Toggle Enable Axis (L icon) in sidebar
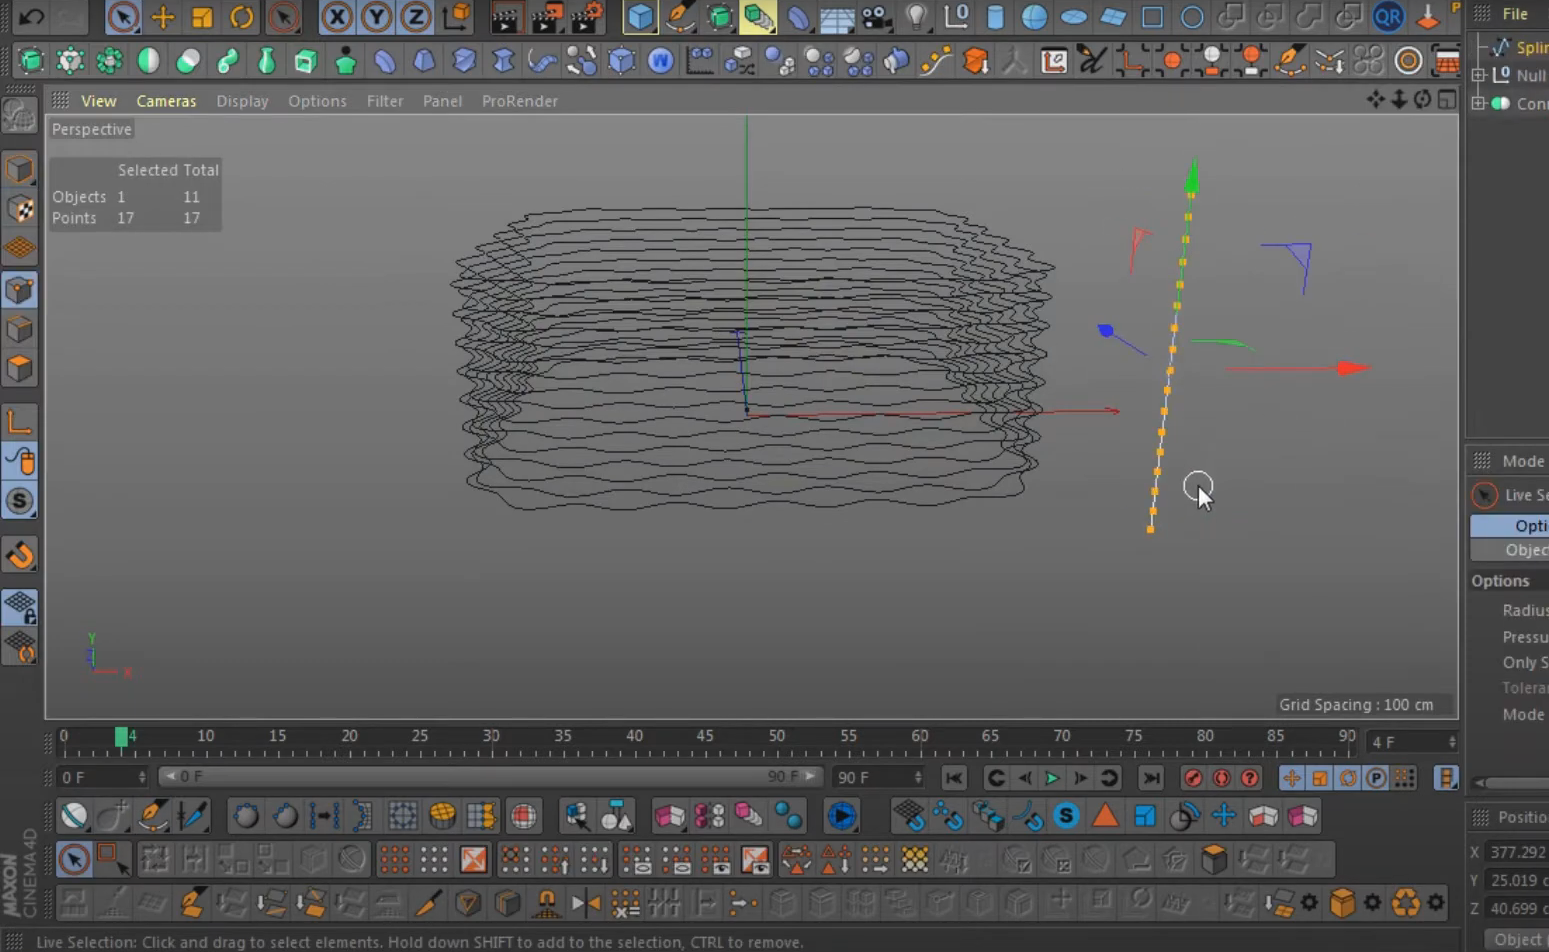The image size is (1549, 952). (x=19, y=422)
